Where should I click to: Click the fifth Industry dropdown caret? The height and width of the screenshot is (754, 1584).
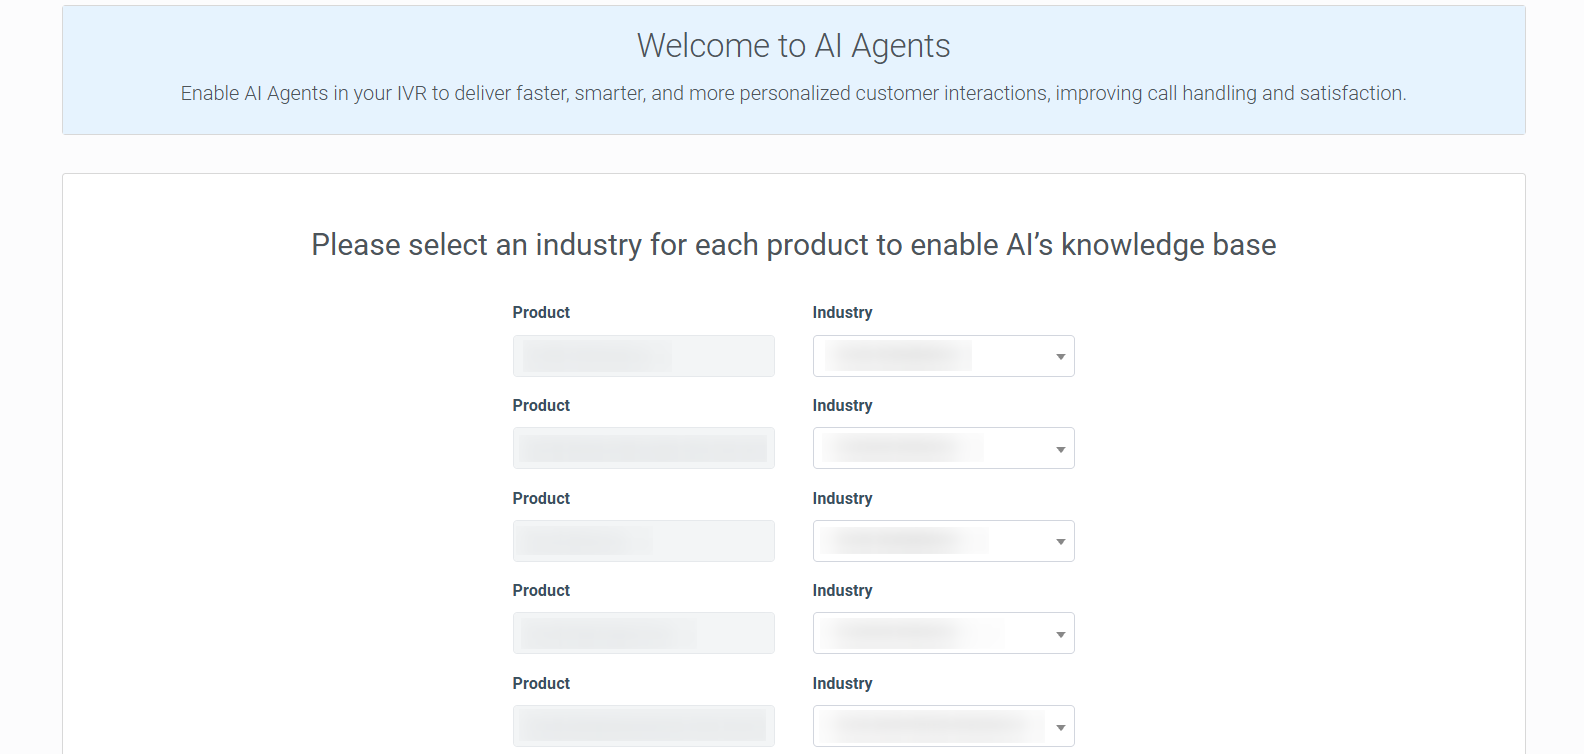pos(1060,727)
